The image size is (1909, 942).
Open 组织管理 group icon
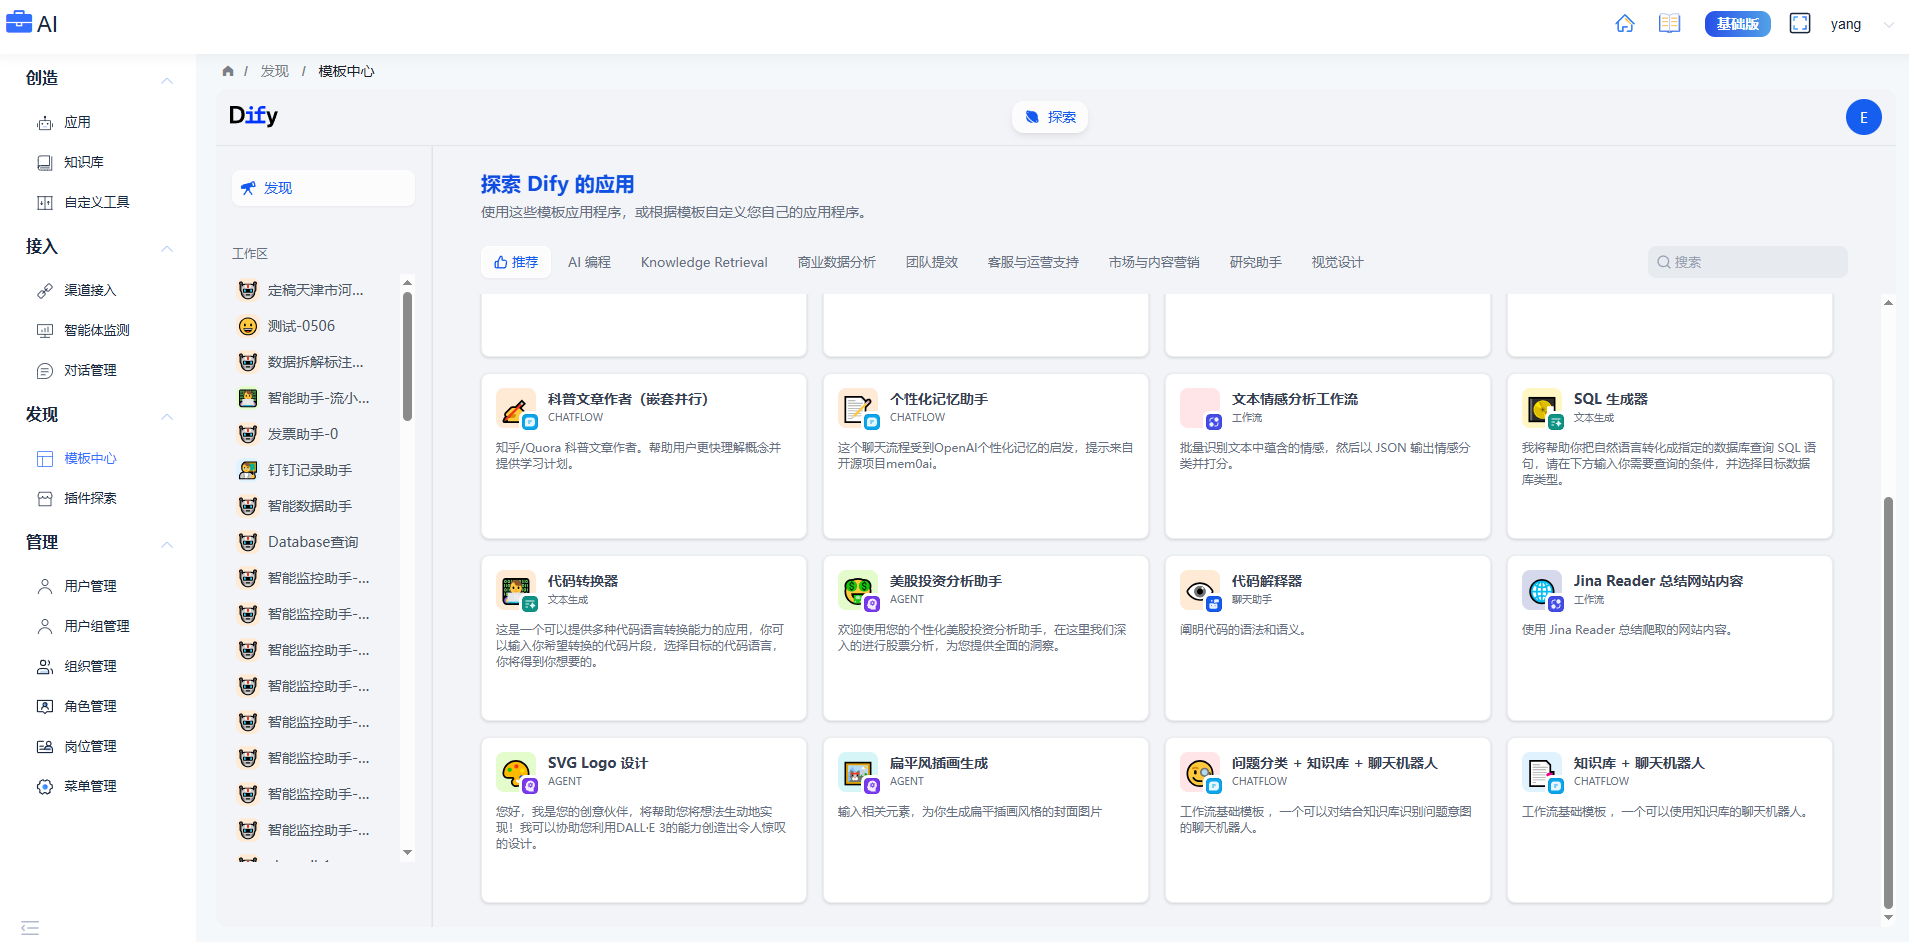click(x=45, y=666)
